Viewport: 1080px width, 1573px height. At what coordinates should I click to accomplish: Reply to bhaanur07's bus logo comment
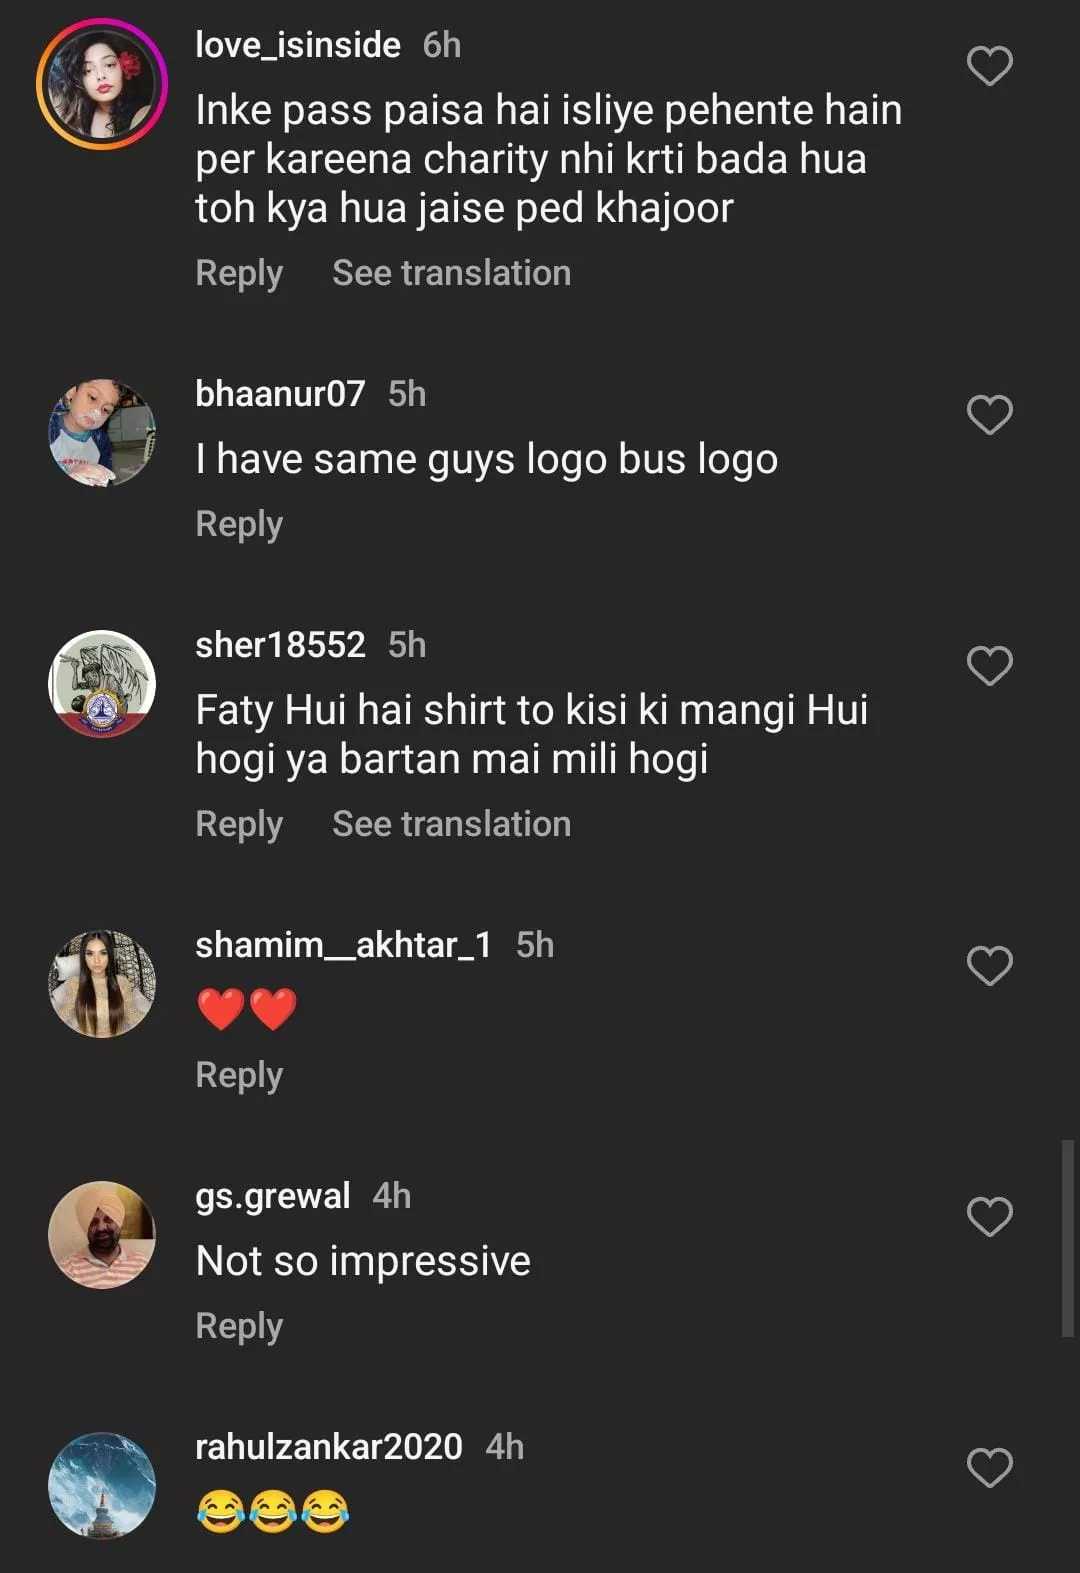[239, 524]
